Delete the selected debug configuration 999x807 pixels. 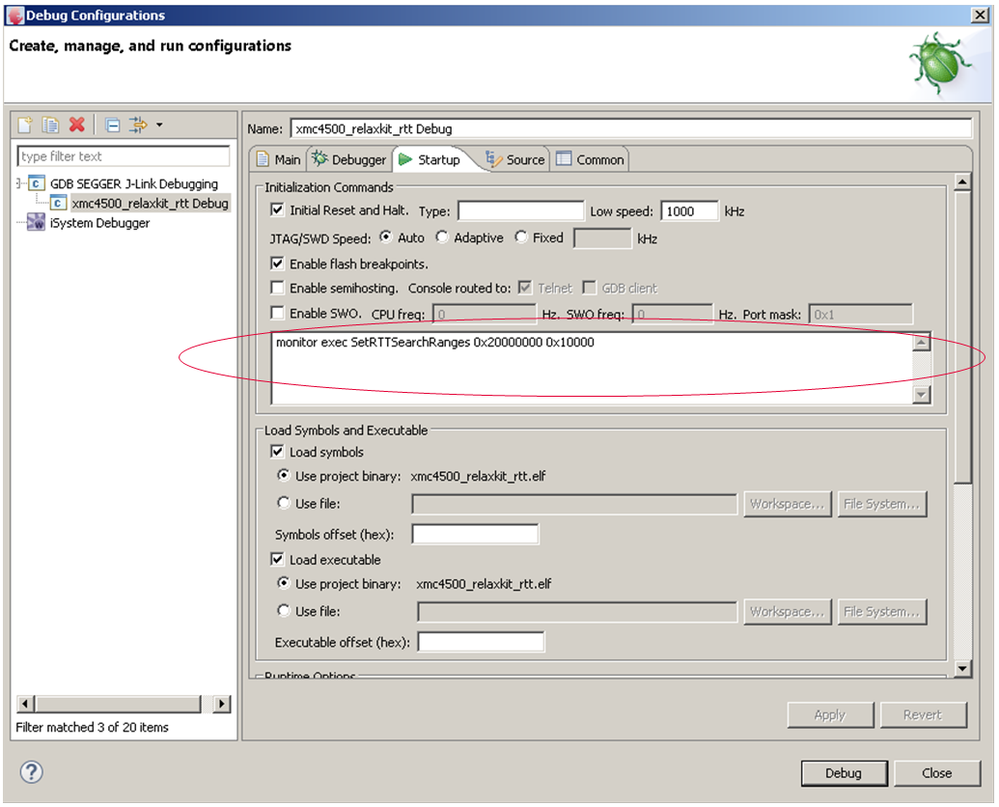click(77, 124)
